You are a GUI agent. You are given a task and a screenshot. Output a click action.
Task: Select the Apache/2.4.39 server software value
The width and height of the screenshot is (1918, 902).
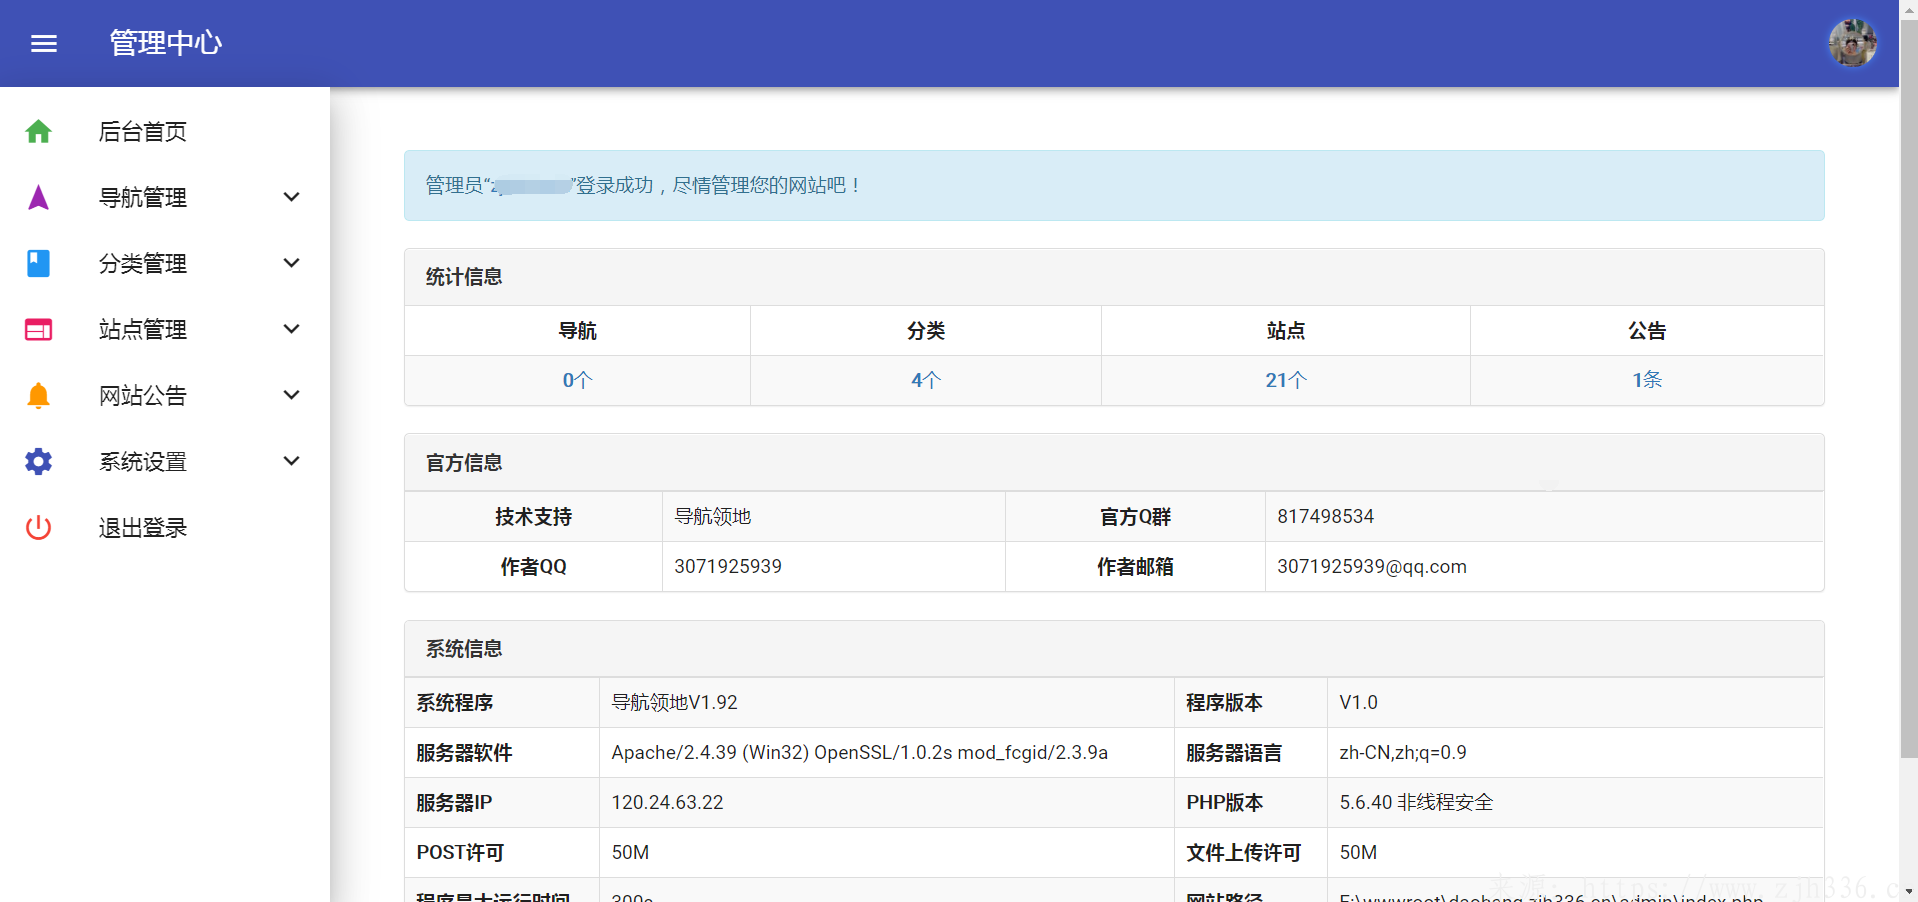coord(887,753)
